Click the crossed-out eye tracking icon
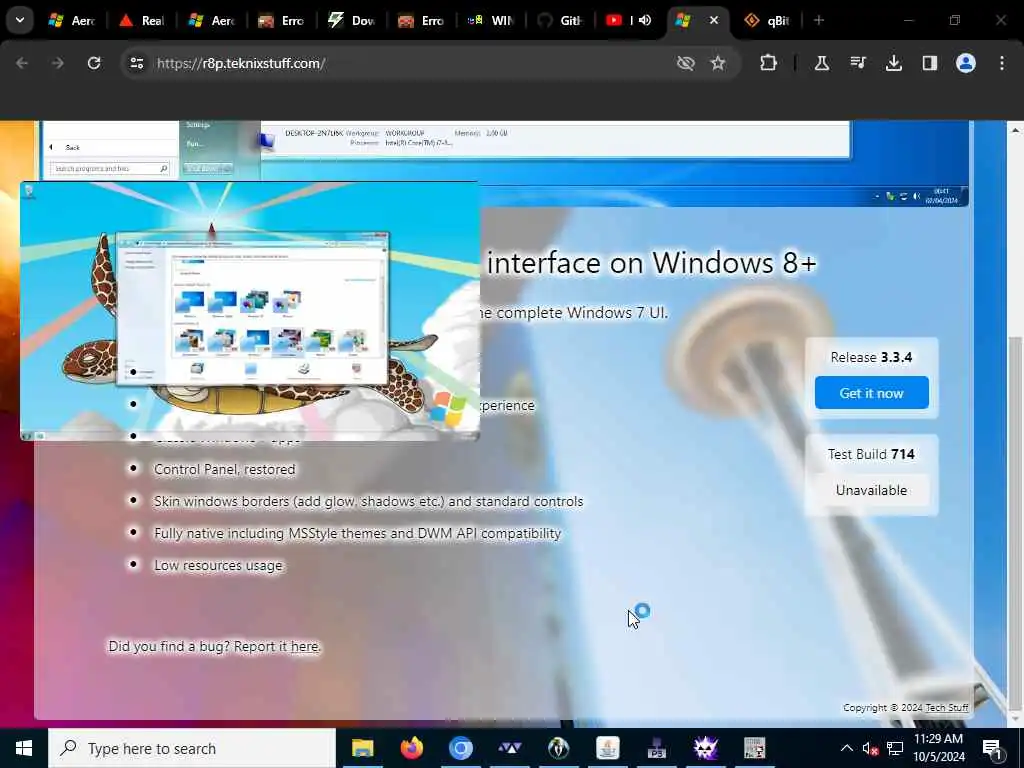 [x=686, y=63]
